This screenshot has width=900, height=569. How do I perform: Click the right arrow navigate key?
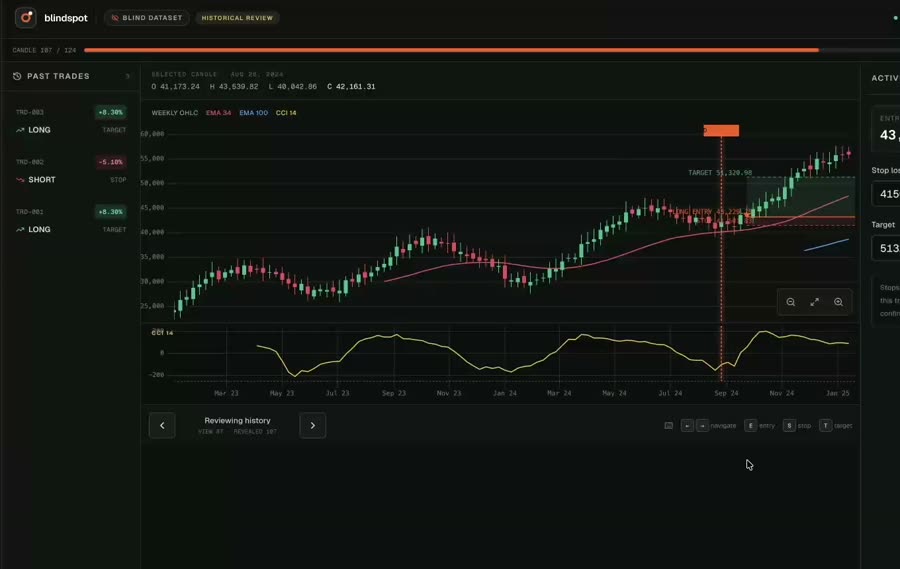click(x=702, y=425)
